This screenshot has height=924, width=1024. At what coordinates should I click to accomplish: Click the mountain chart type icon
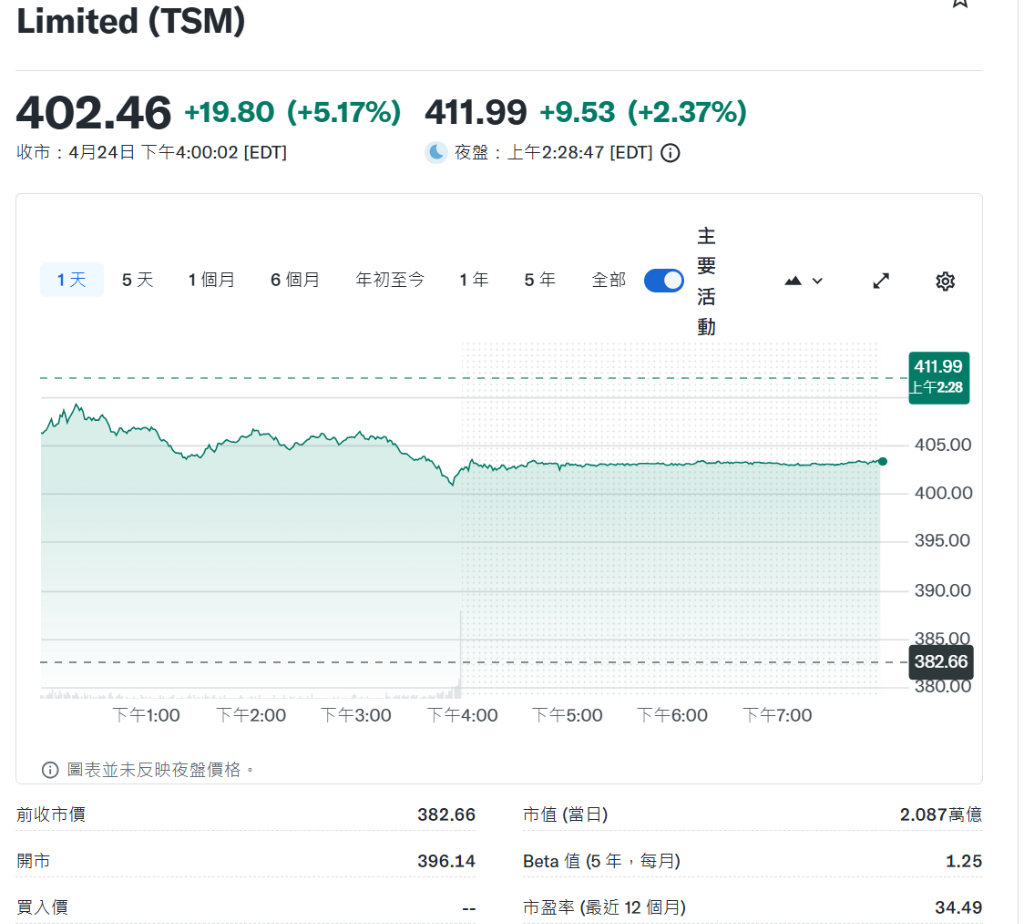[793, 281]
